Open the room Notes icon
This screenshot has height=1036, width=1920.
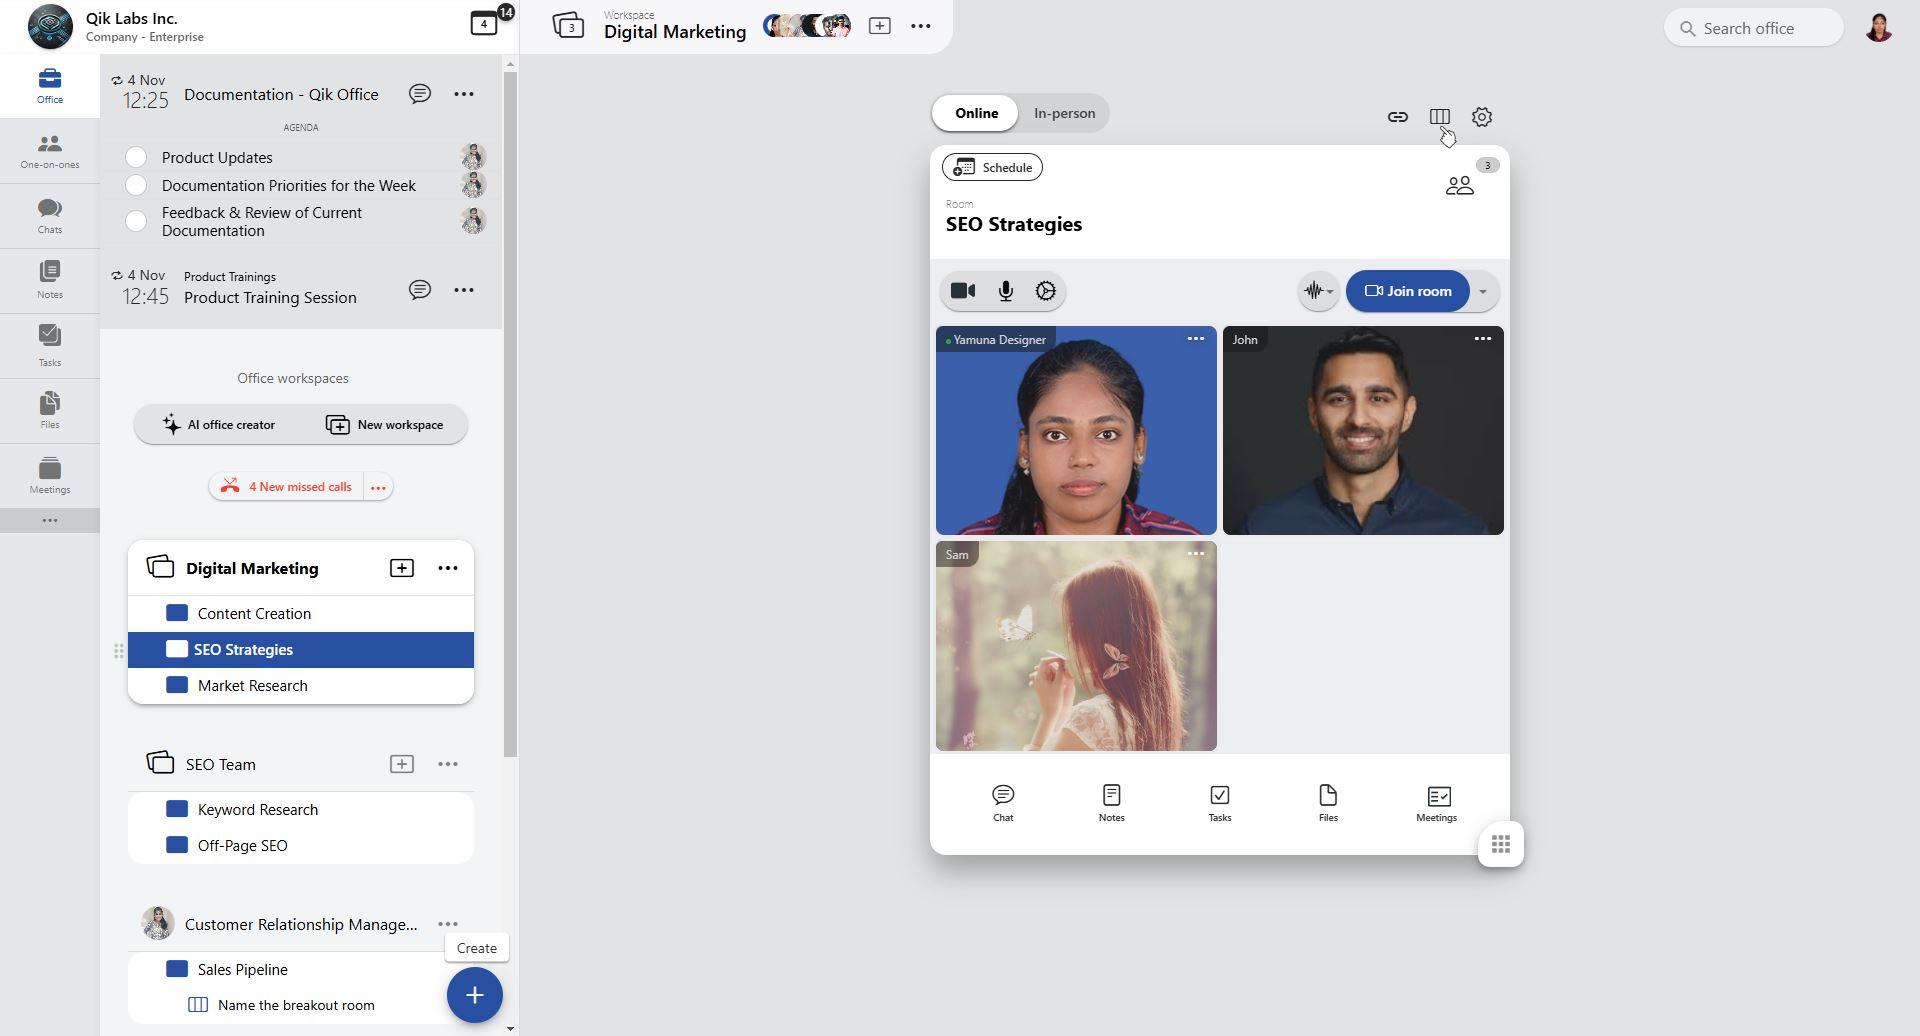coord(1111,803)
